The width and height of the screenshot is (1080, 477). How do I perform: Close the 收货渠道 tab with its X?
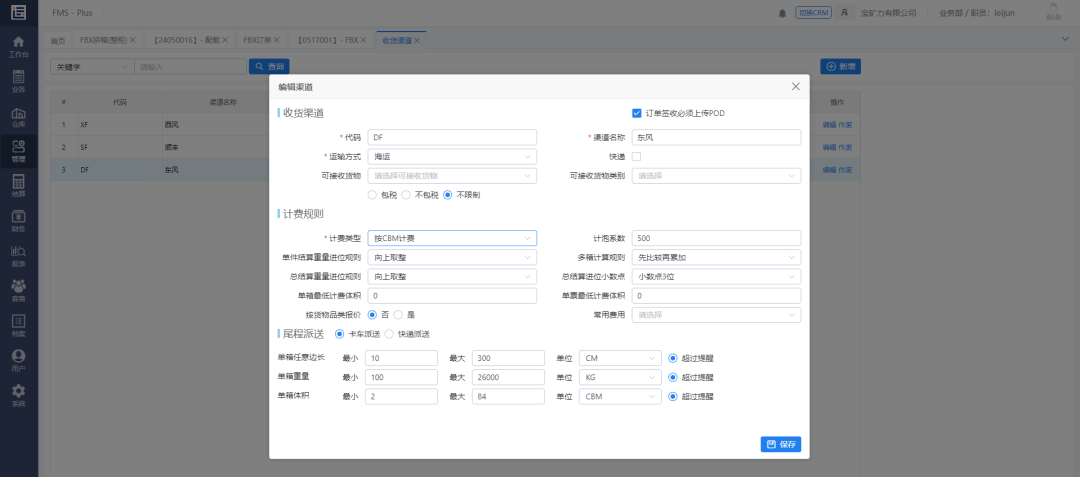(x=417, y=41)
